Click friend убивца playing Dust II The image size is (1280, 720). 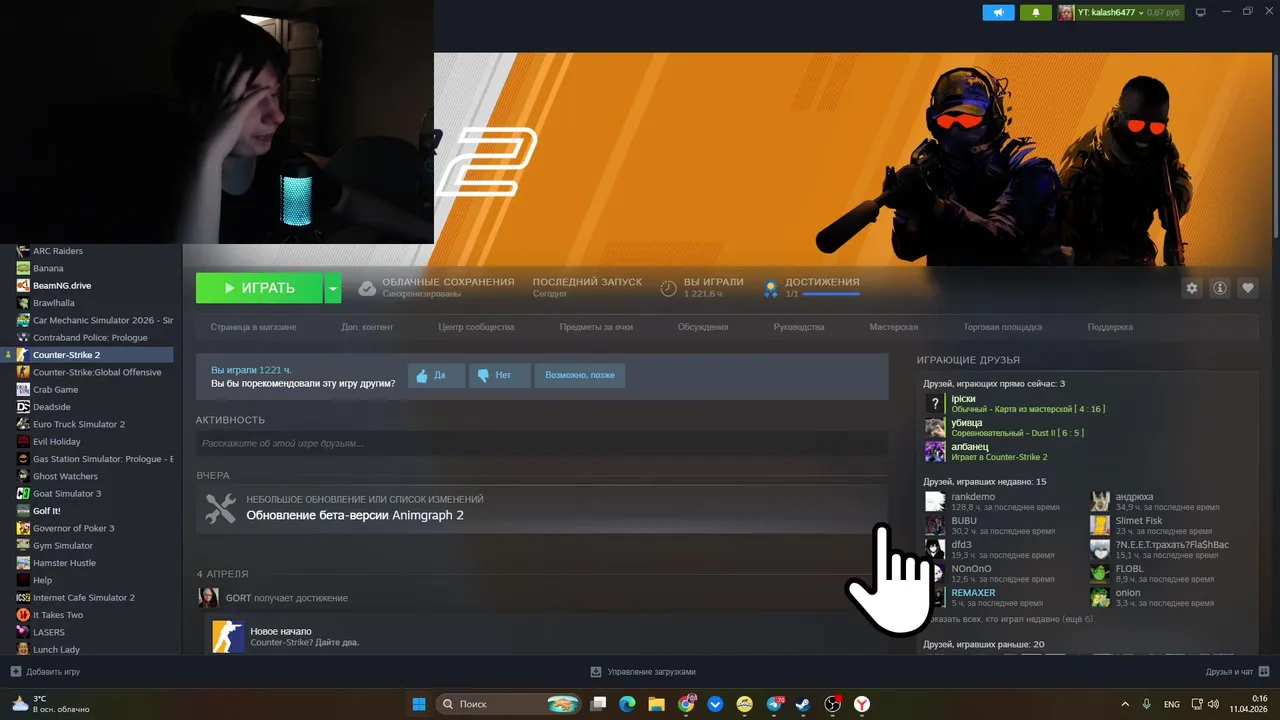pyautogui.click(x=1005, y=427)
